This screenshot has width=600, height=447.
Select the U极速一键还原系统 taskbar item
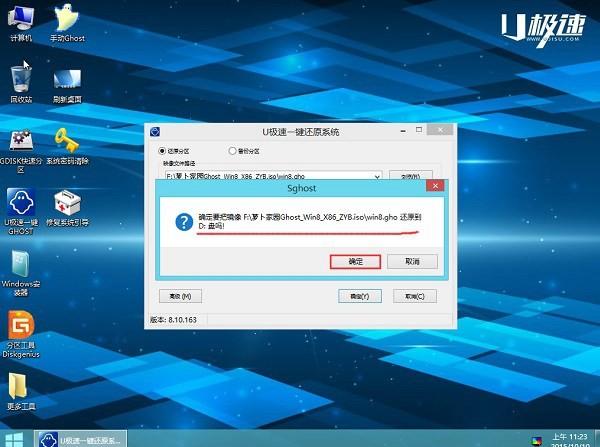(81, 439)
